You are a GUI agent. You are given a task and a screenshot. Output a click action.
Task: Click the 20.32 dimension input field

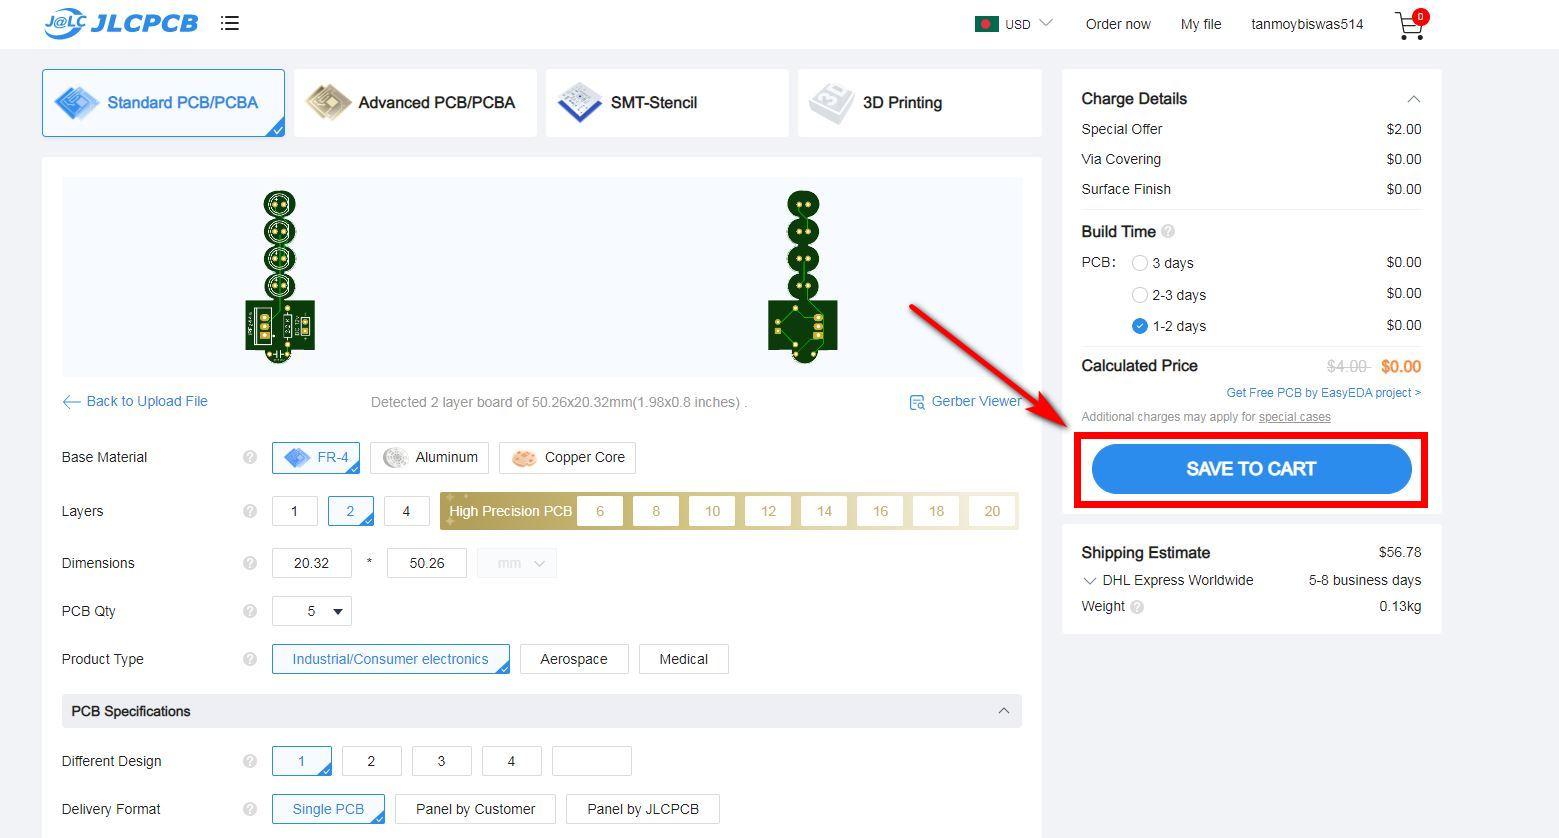point(312,563)
